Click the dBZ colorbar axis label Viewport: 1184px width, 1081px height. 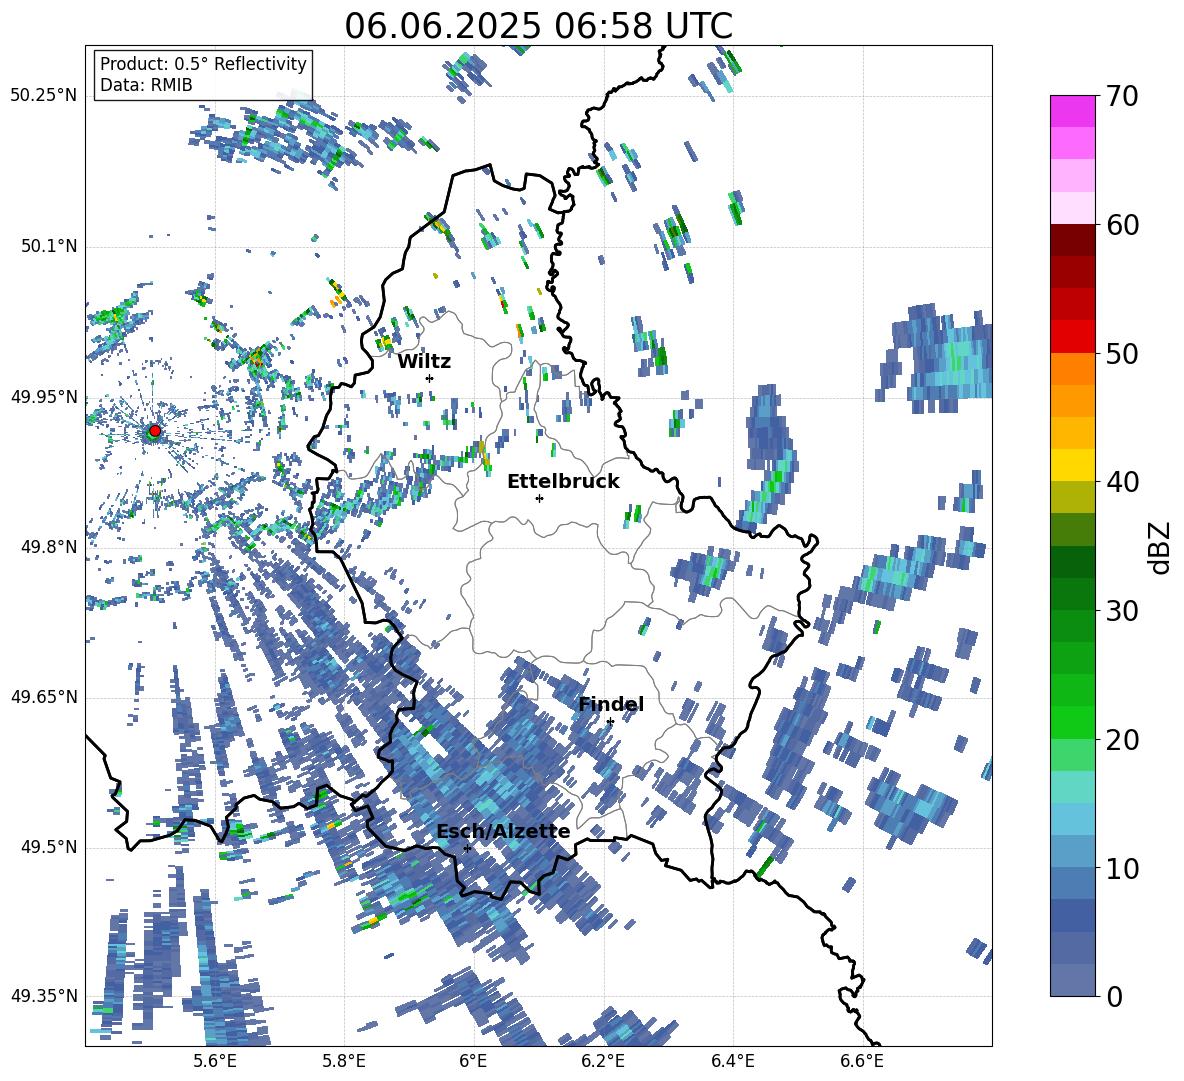point(1161,547)
